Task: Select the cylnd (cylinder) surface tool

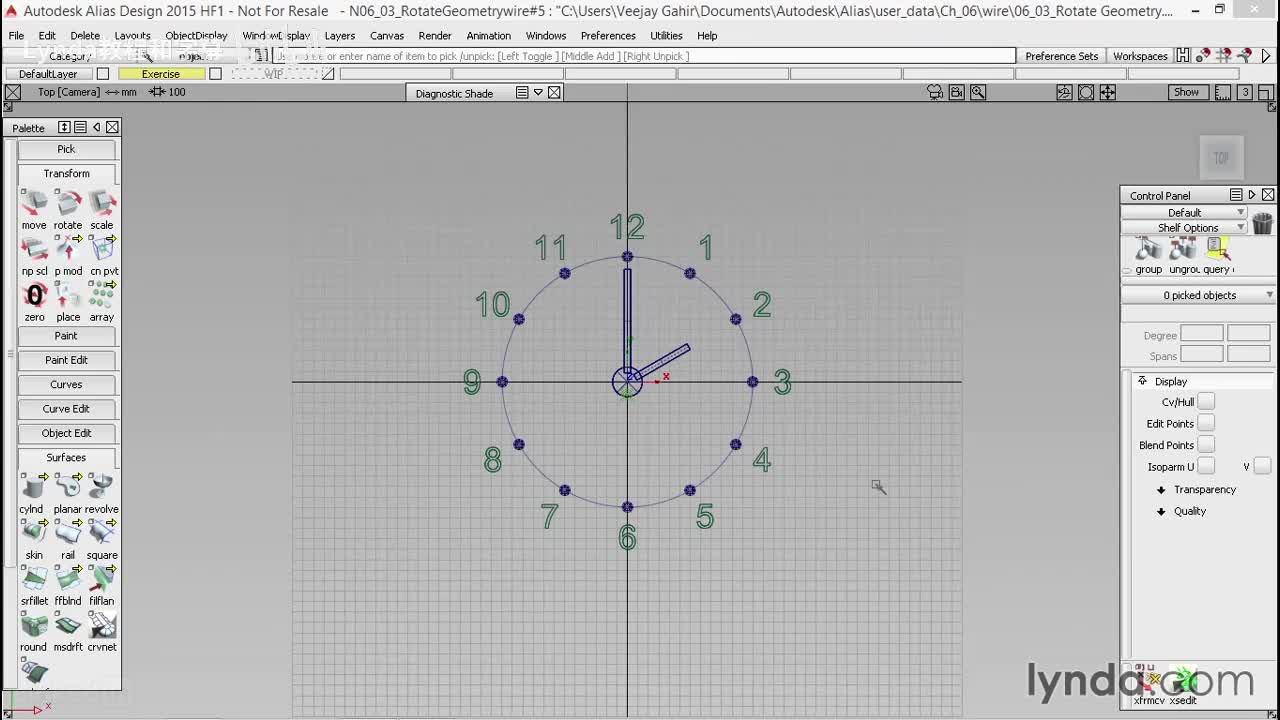Action: pos(34,488)
